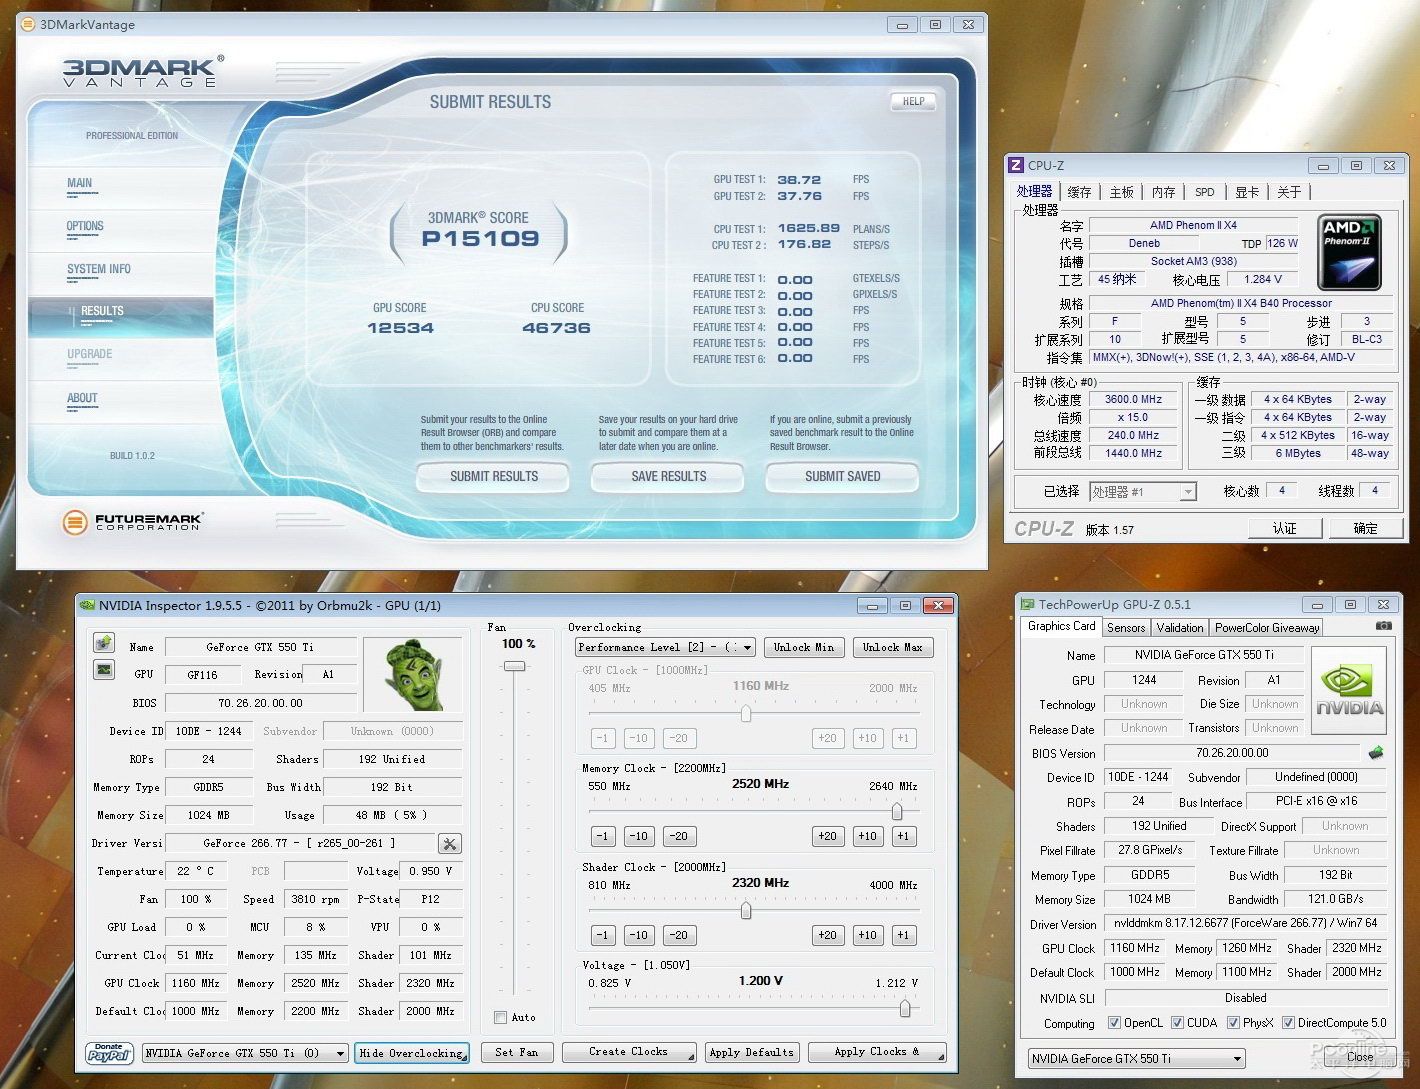The image size is (1420, 1089).
Task: Switch to the CPU-Z memory (内存) tab
Action: click(1163, 192)
